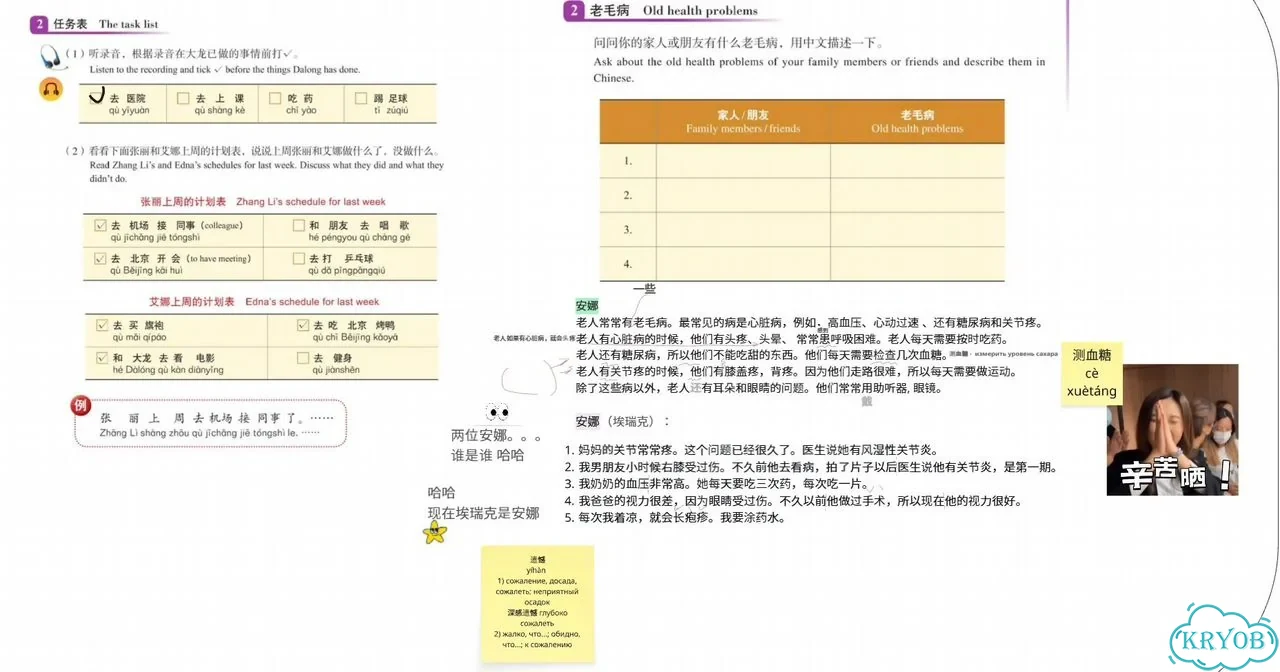Select the line 老人常常有老毛病
The height and width of the screenshot is (672, 1280).
(x=809, y=322)
